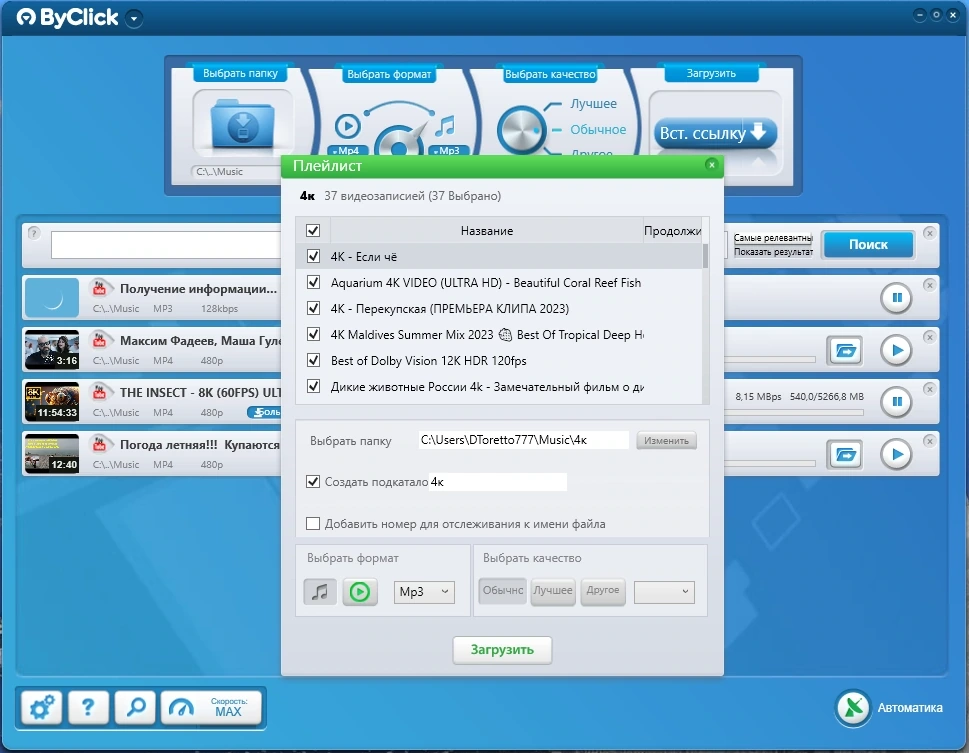Viewport: 969px width, 753px height.
Task: Select video format play button in dialog
Action: (x=360, y=592)
